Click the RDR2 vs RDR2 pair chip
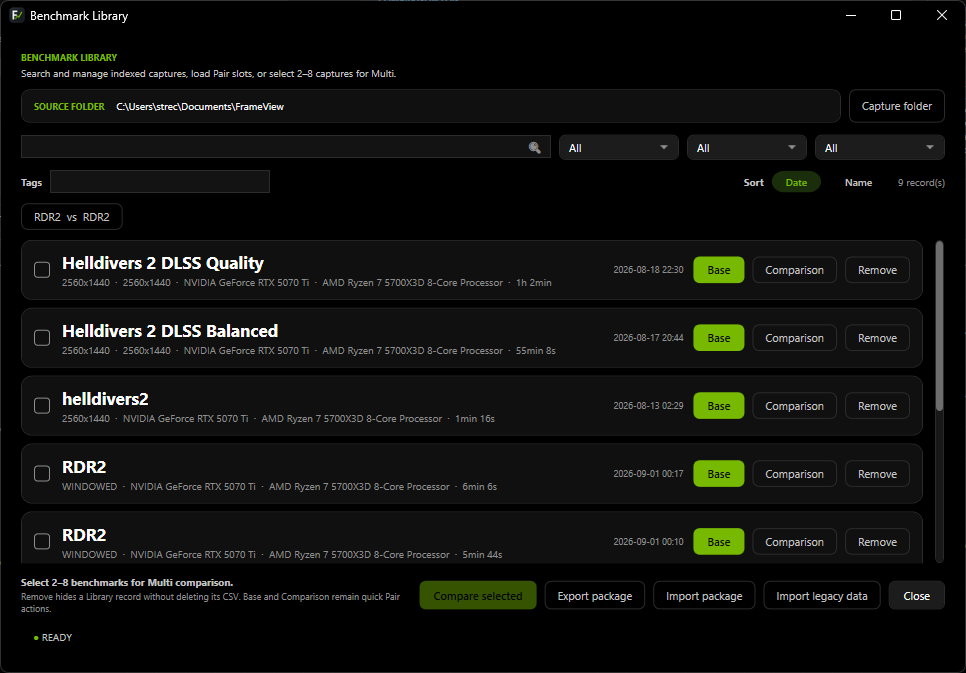Image resolution: width=966 pixels, height=673 pixels. [71, 217]
